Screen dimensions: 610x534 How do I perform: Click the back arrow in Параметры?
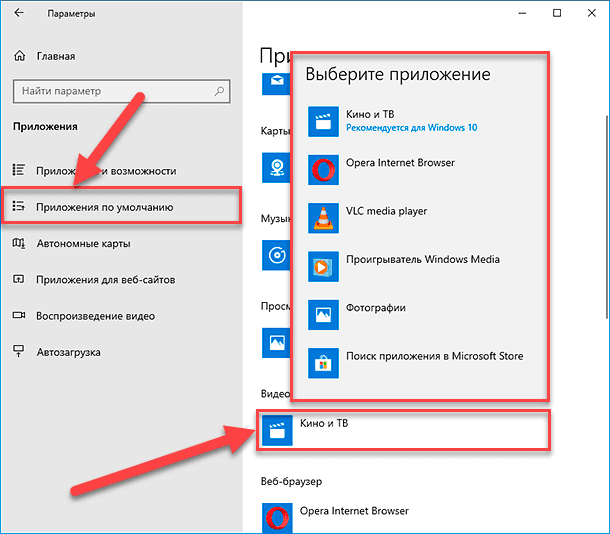point(18,13)
